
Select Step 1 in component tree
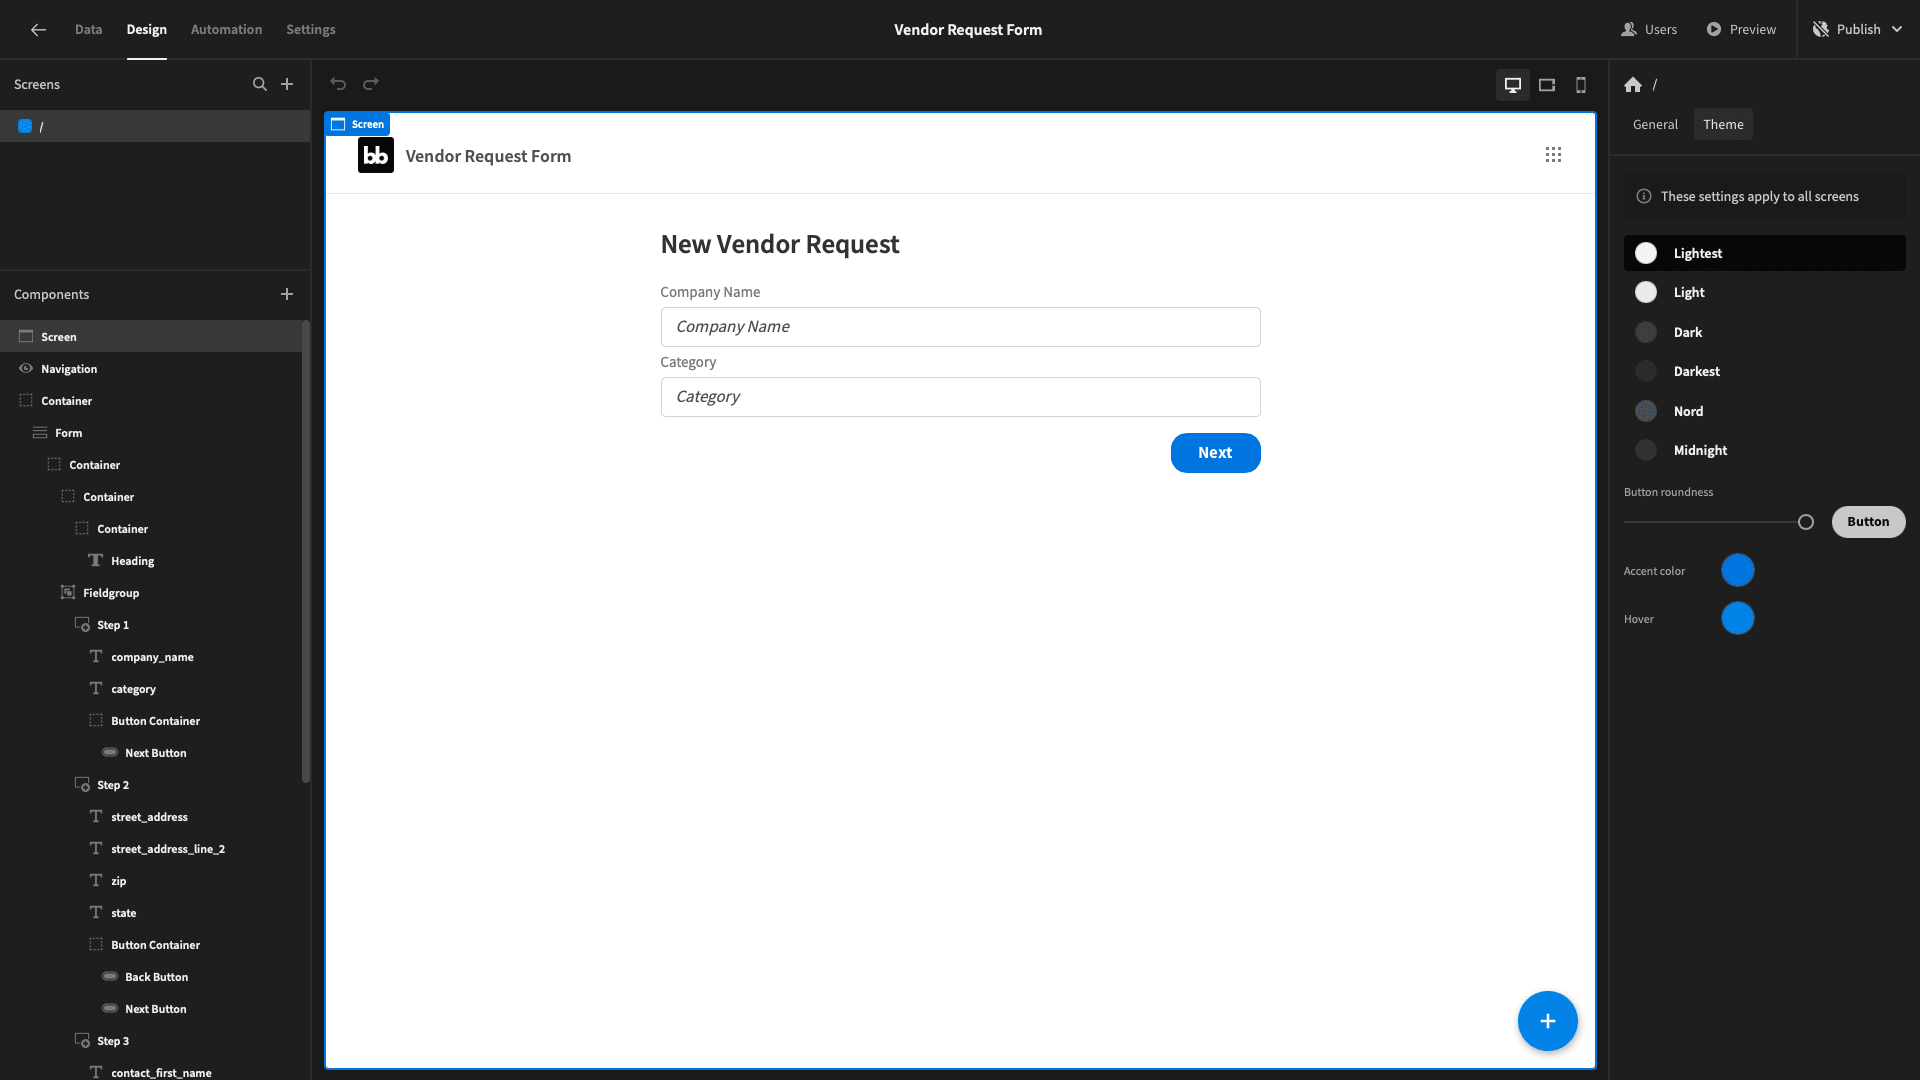pos(151,625)
